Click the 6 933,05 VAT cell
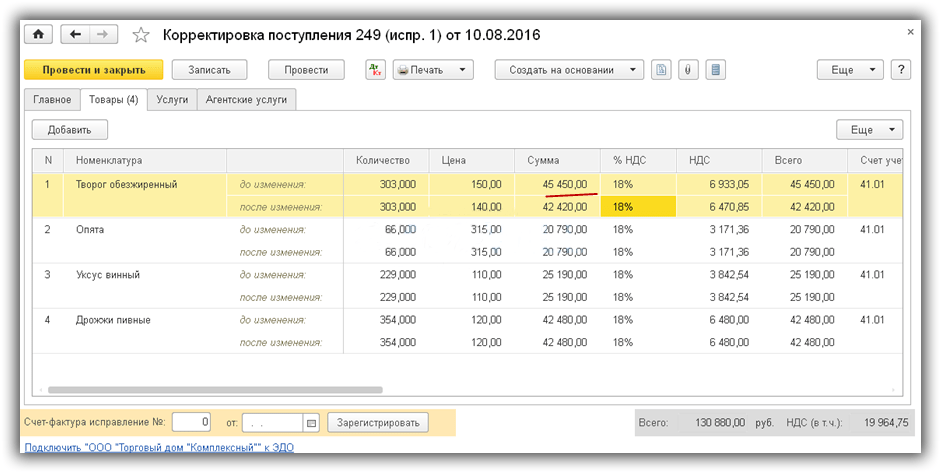This screenshot has height=473, width=941. (719, 185)
